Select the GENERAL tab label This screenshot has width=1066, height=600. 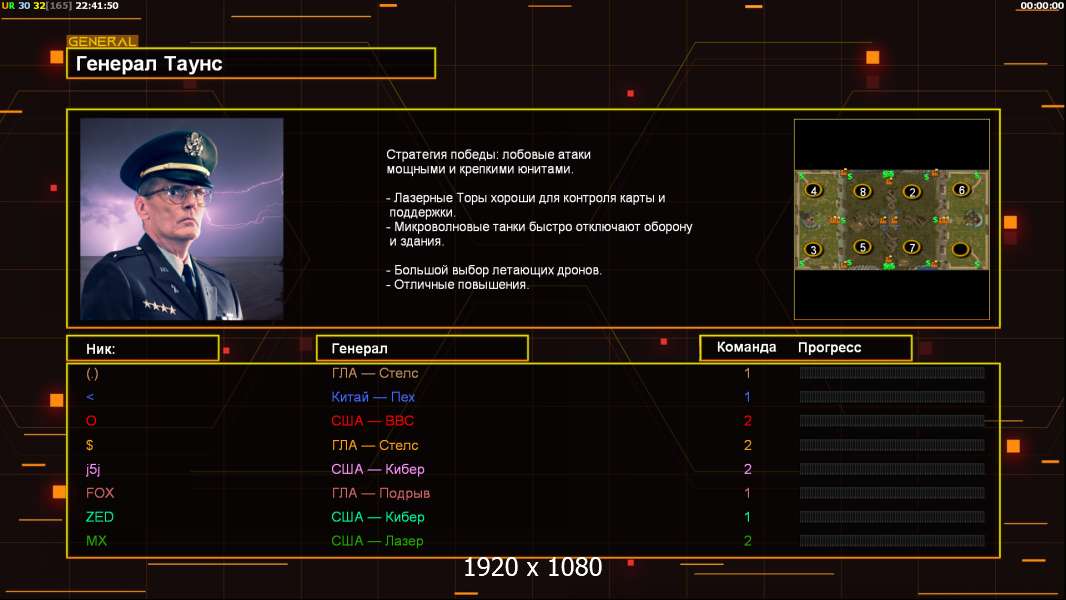coord(102,41)
